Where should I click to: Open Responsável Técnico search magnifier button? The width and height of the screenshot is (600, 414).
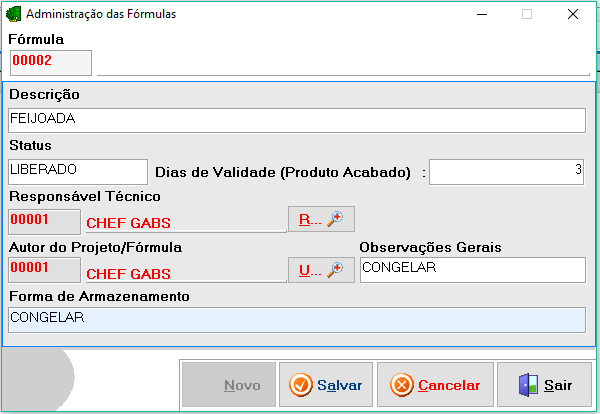pos(321,219)
